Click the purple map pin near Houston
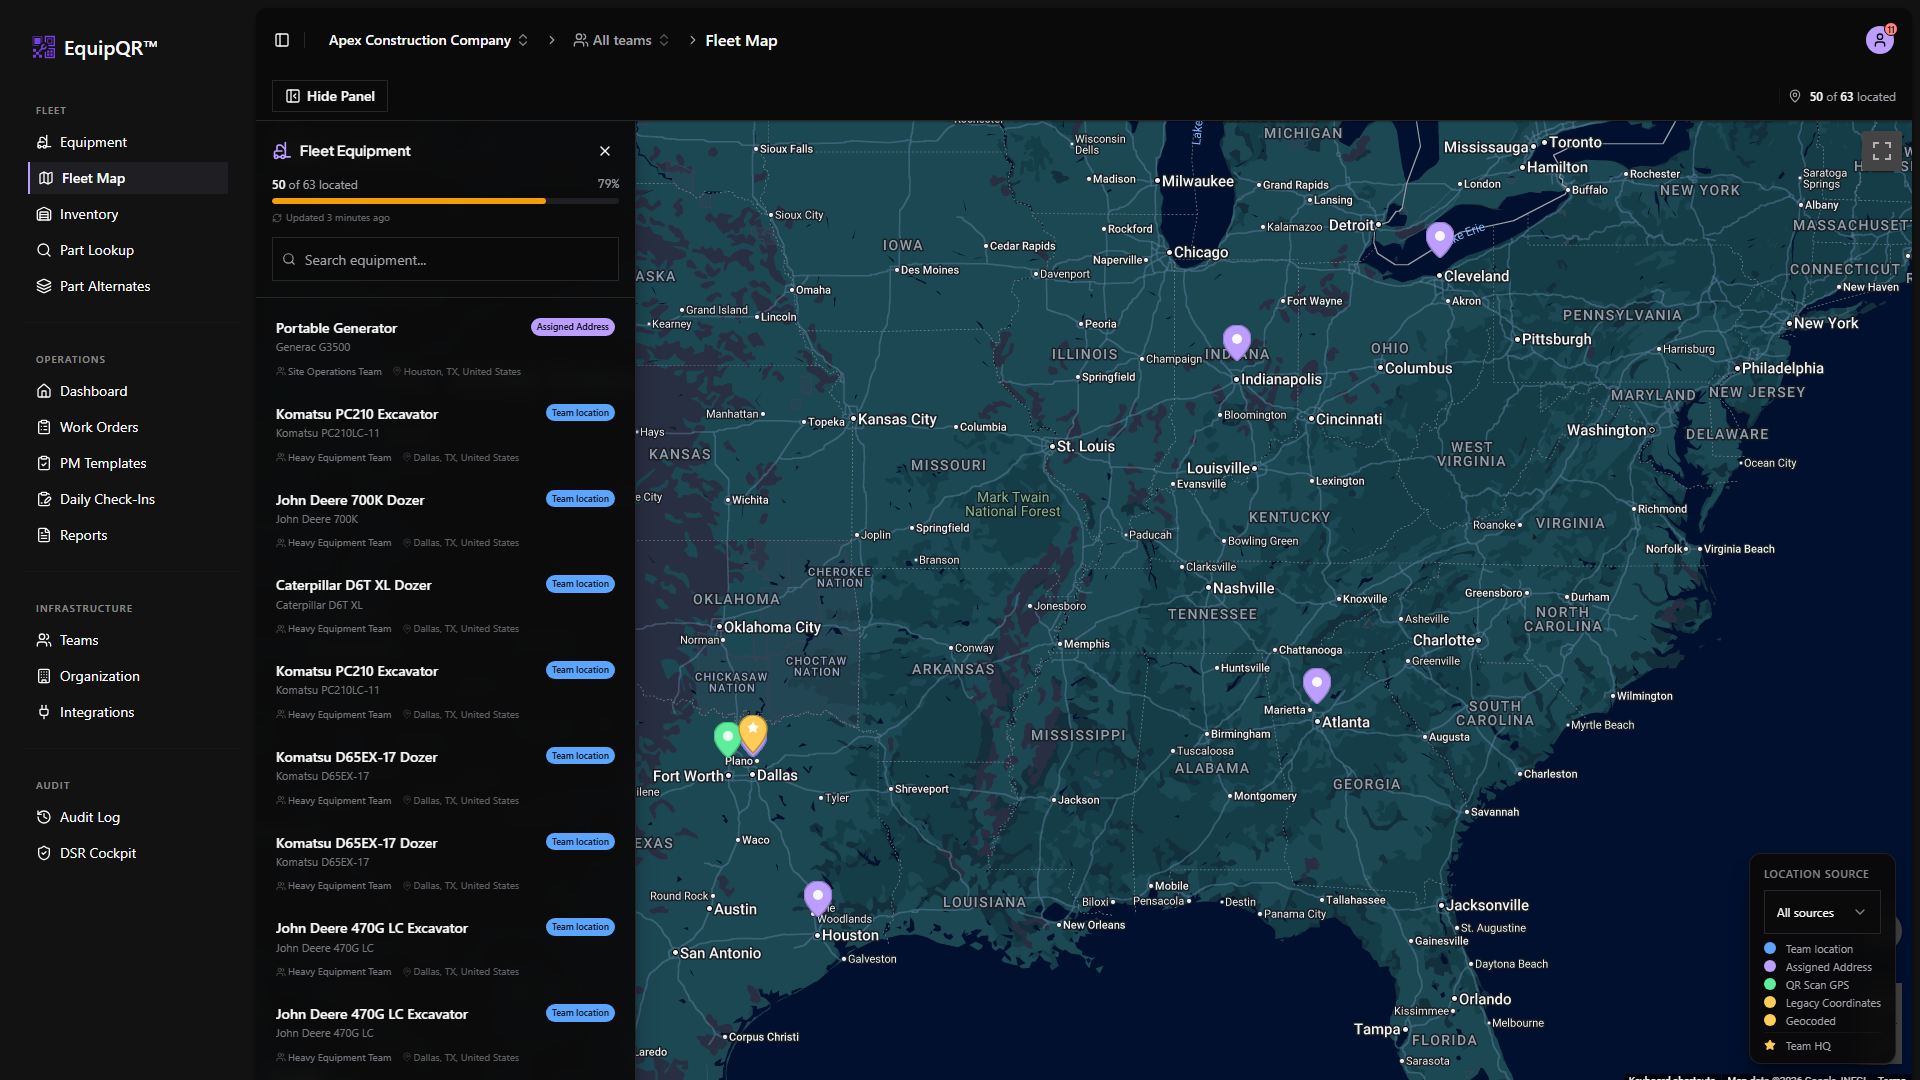 click(818, 898)
